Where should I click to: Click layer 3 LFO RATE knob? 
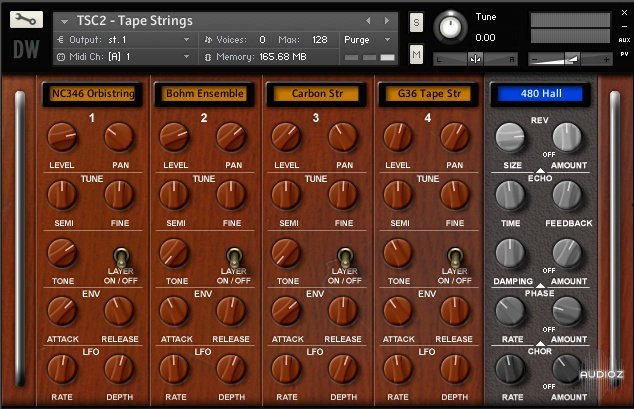(286, 369)
